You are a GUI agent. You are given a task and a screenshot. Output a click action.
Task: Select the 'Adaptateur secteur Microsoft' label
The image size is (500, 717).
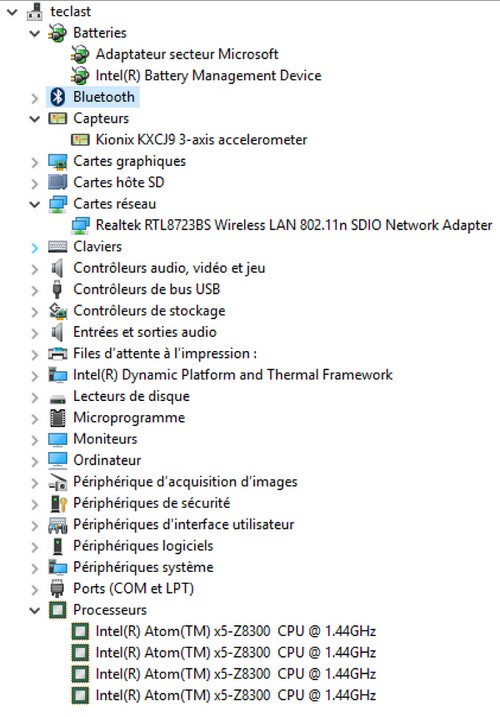point(187,54)
